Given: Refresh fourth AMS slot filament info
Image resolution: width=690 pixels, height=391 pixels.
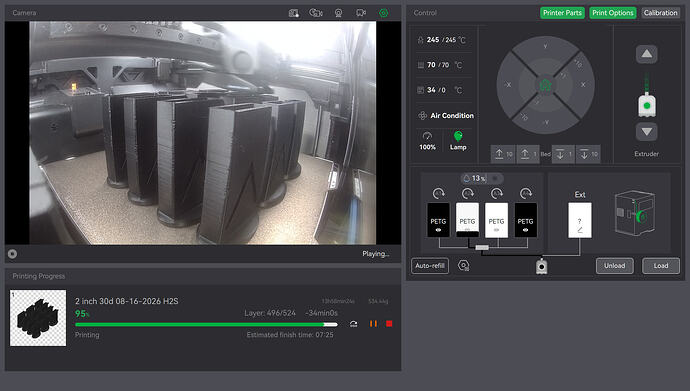Looking at the screenshot, I should point(525,193).
